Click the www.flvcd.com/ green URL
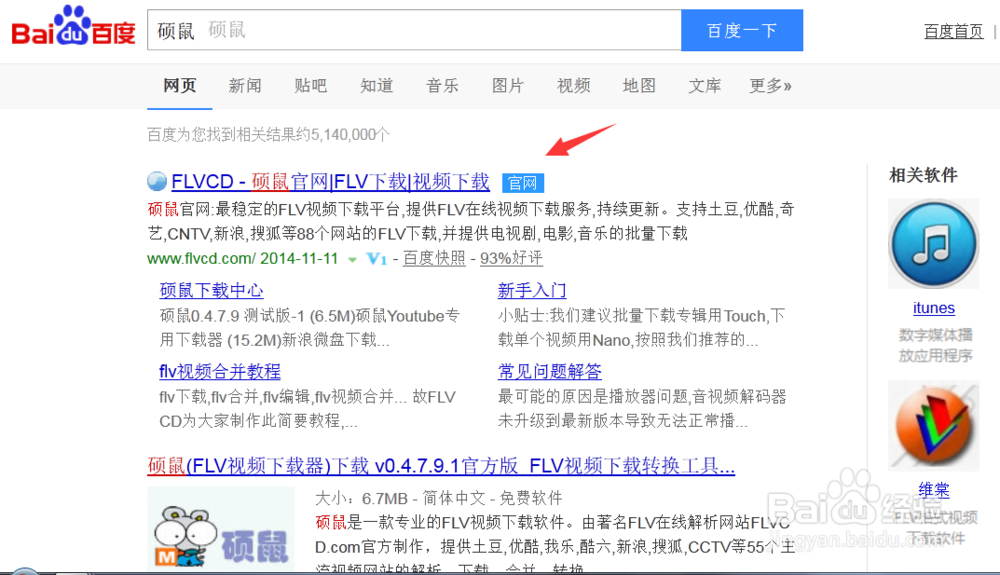The height and width of the screenshot is (575, 1000). click(202, 258)
